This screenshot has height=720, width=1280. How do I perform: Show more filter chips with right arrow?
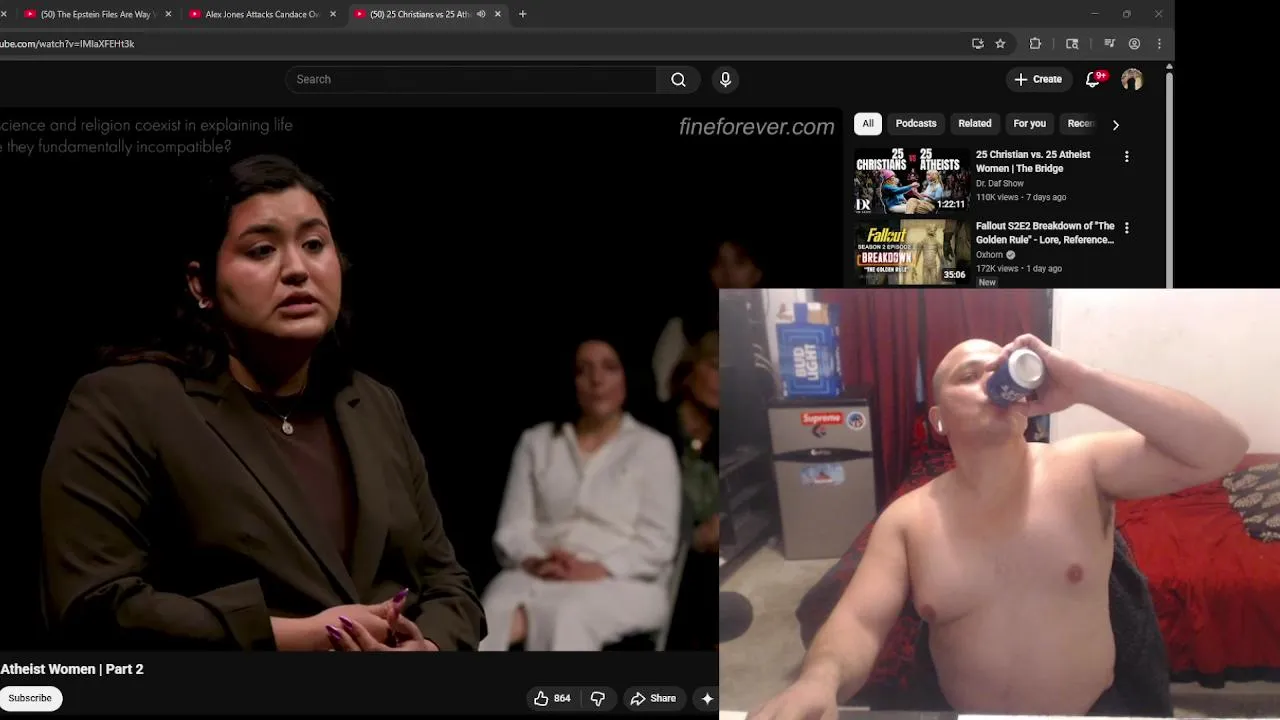point(1116,125)
